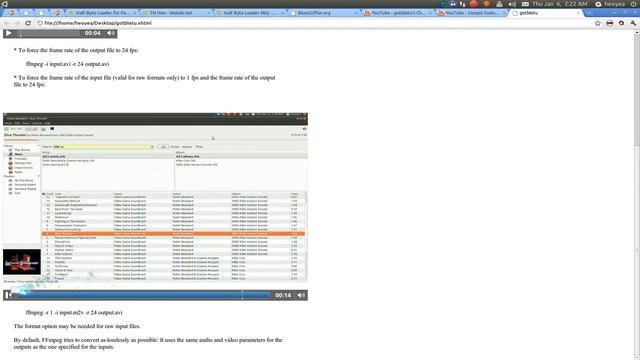Open the system volume indicator

click(x=512, y=4)
